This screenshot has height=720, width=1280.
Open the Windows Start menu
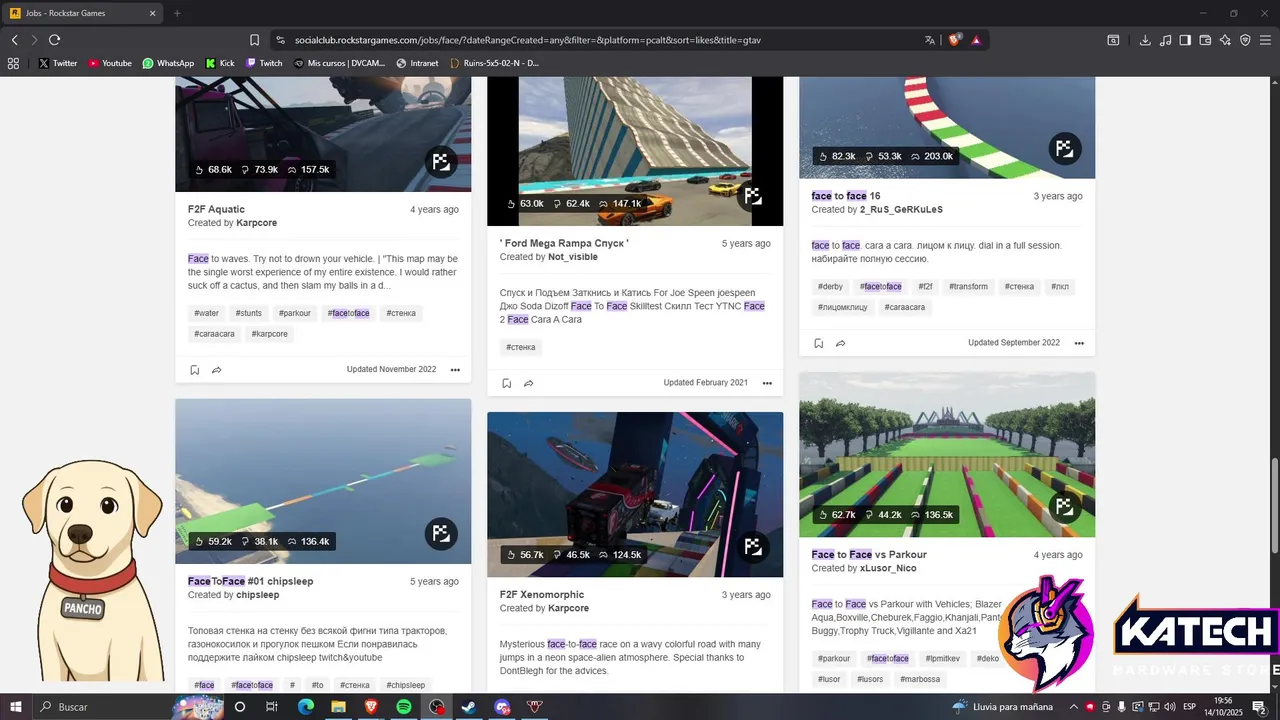(15, 707)
